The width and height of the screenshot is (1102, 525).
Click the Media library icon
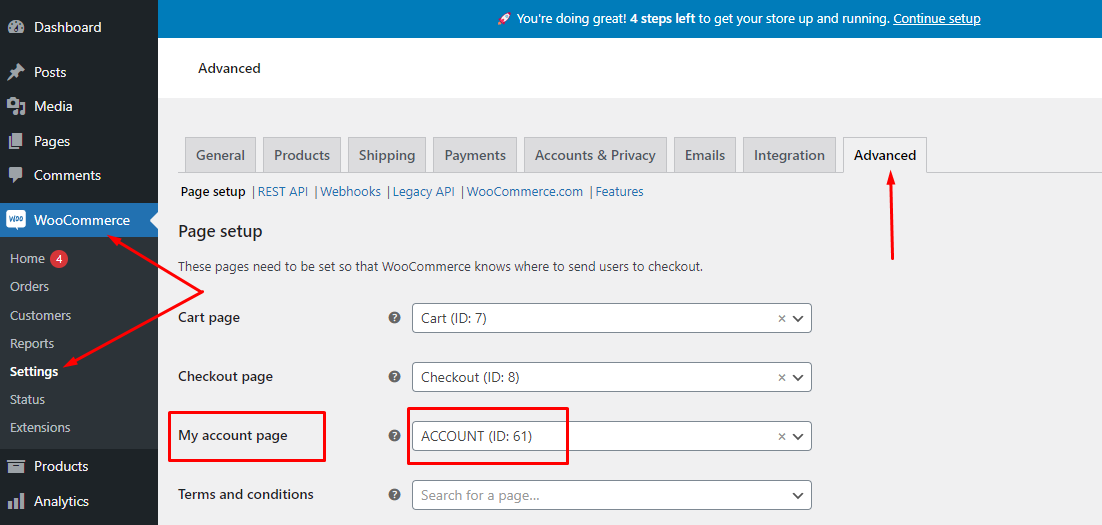15,107
